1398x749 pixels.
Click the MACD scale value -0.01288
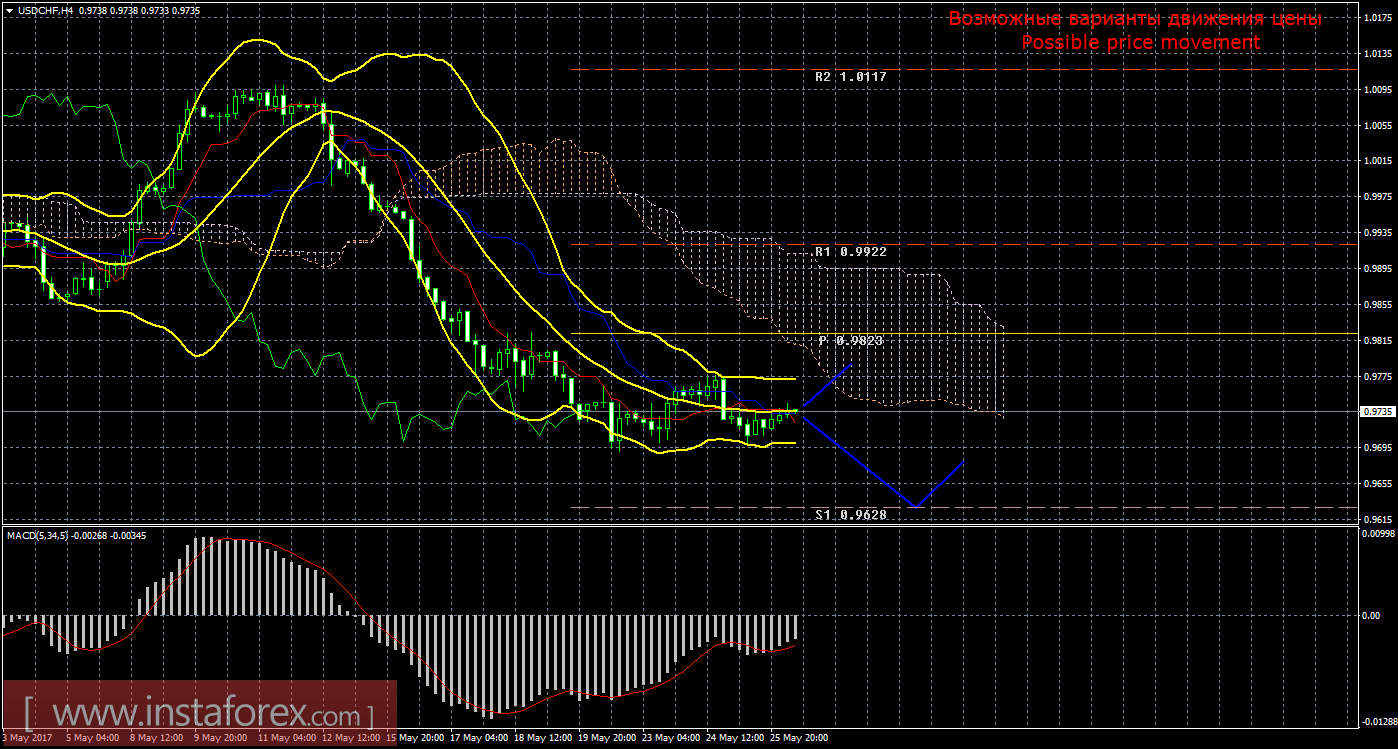click(1378, 721)
